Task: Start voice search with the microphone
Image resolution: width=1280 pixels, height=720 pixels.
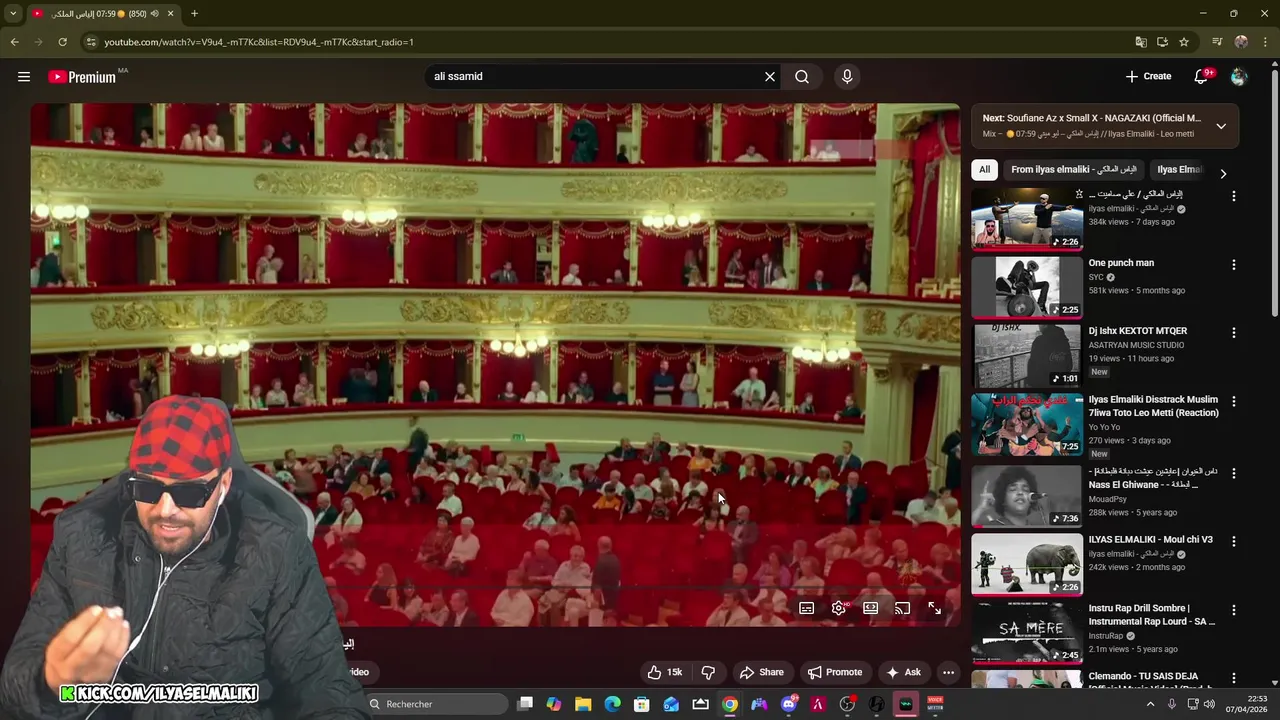Action: [847, 76]
